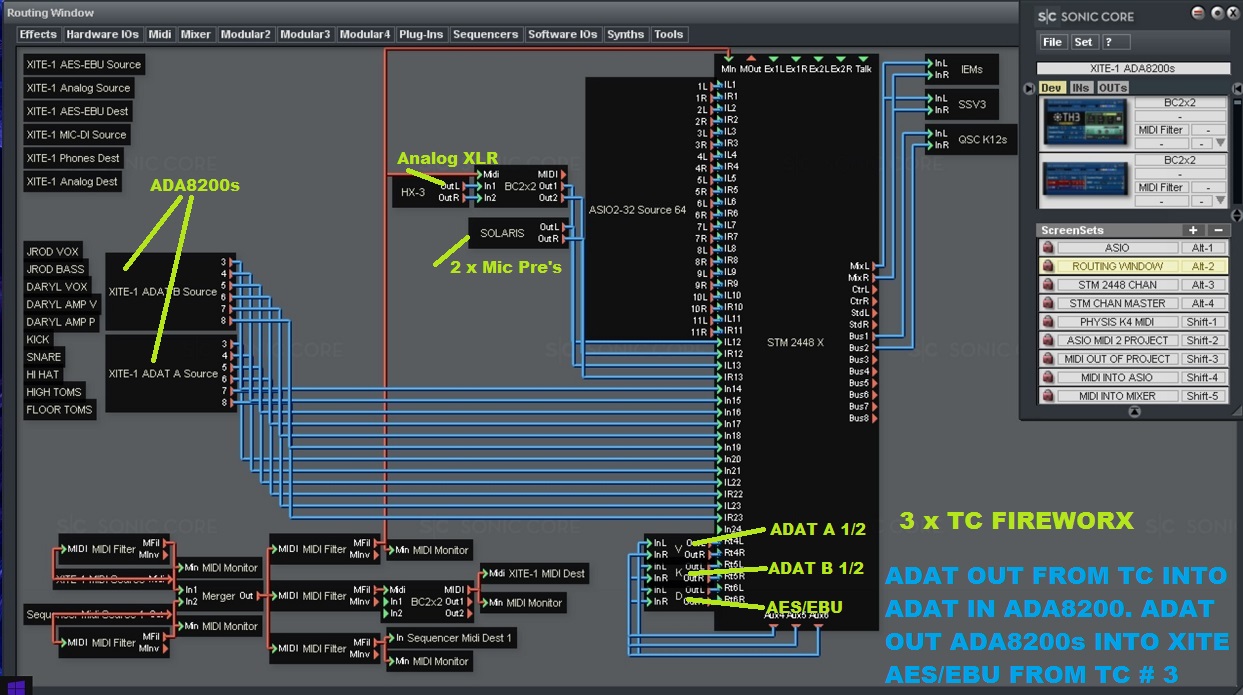Toggle the lock next to ASIO MIDI 2 PROJECT
The height and width of the screenshot is (695, 1243).
(1049, 341)
